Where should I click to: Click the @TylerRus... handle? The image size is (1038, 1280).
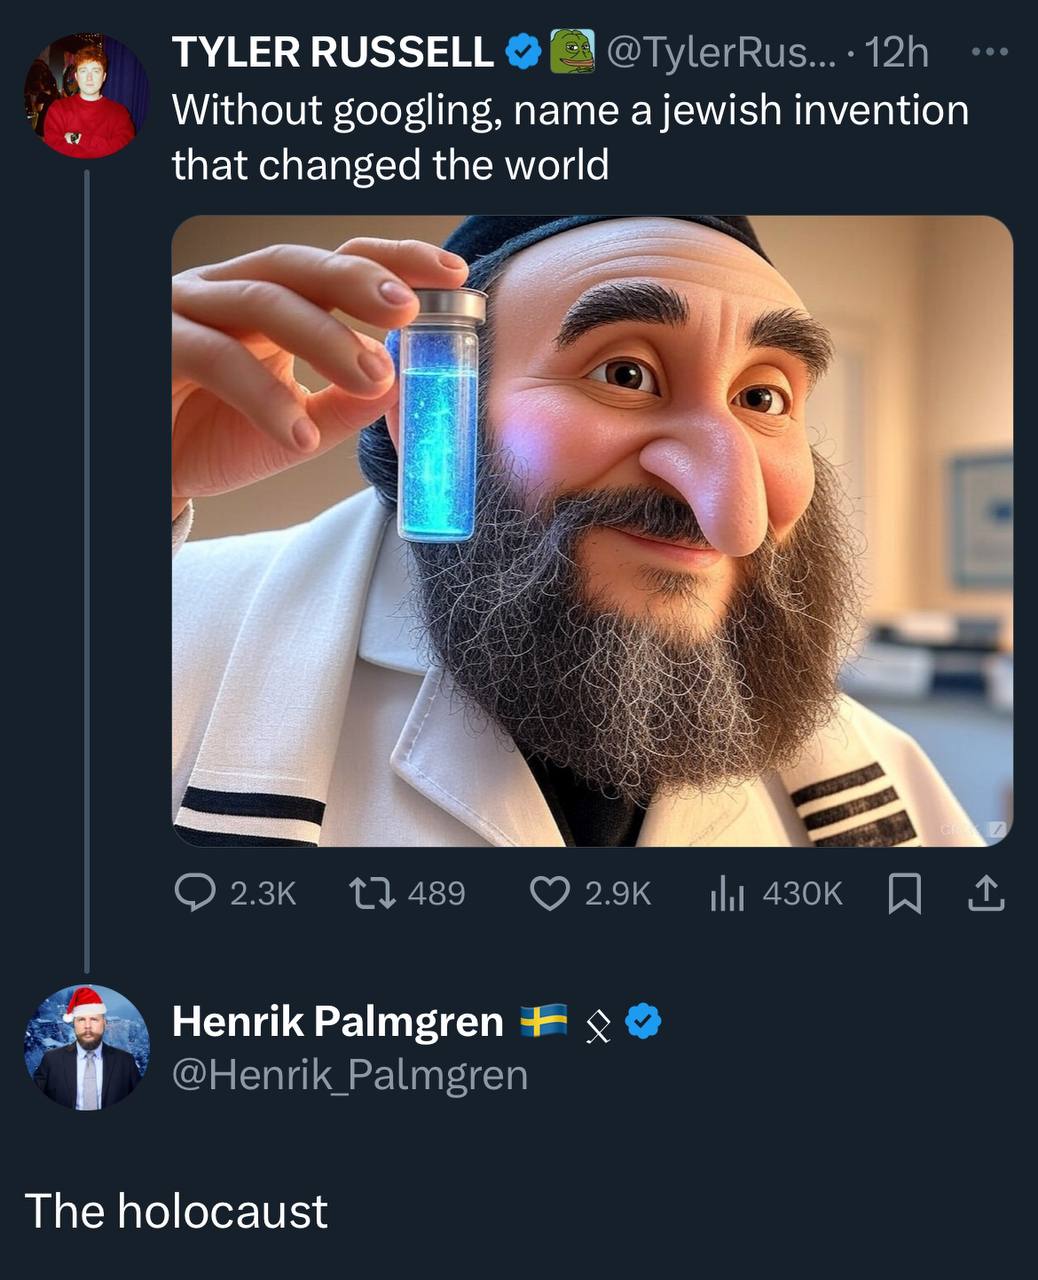718,52
